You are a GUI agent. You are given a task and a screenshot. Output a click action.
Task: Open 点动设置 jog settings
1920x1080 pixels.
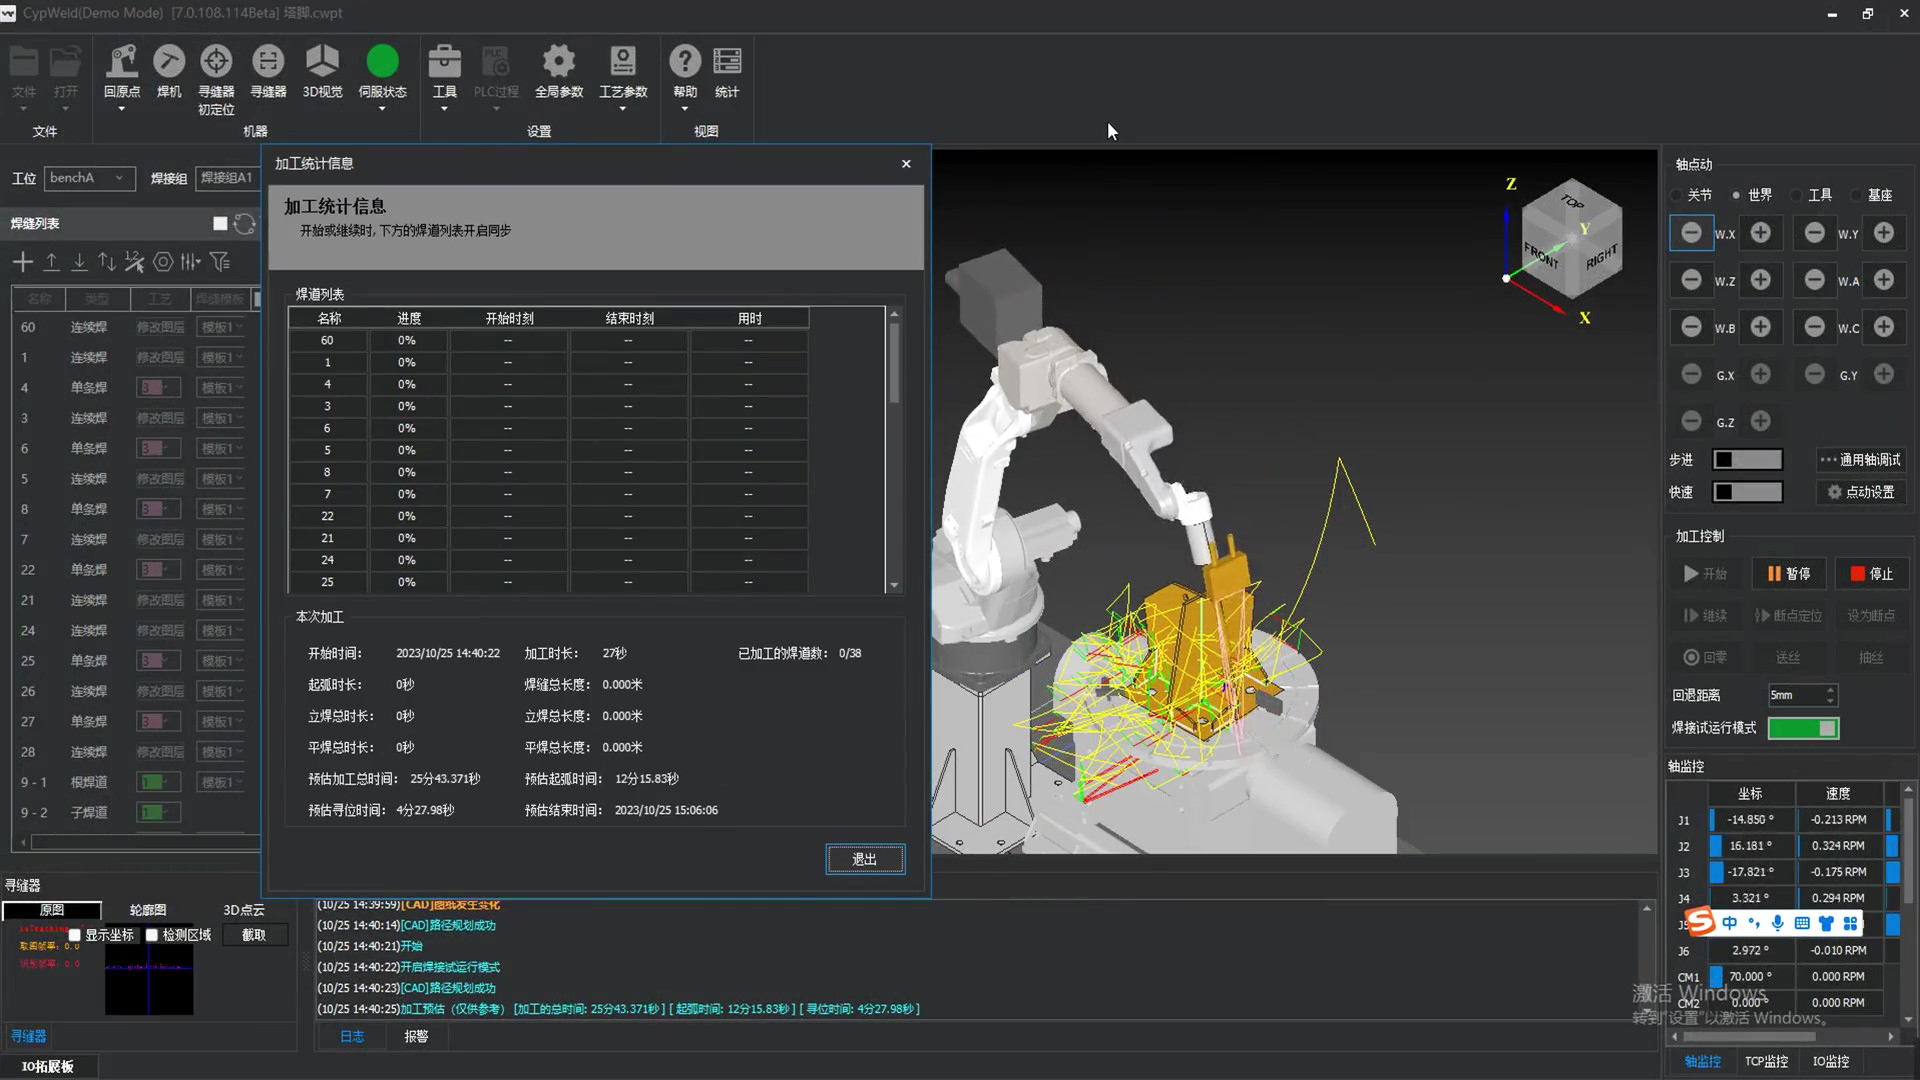(x=1861, y=492)
